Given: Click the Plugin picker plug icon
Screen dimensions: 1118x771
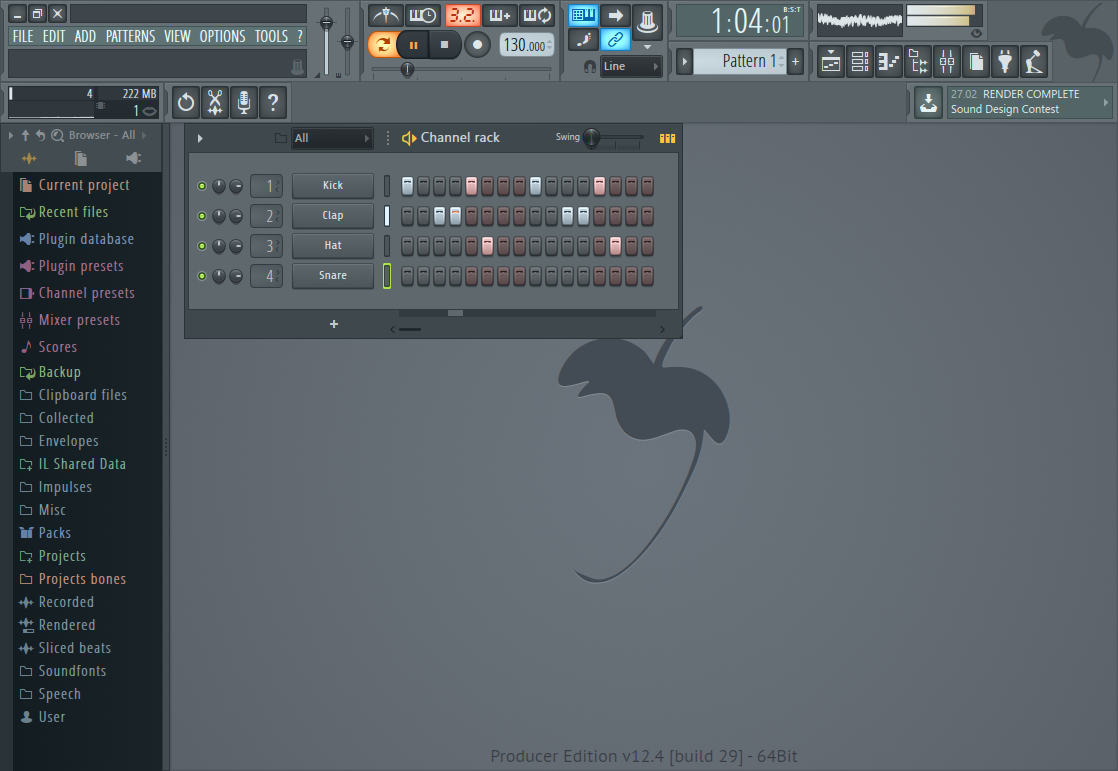Looking at the screenshot, I should 1004,61.
